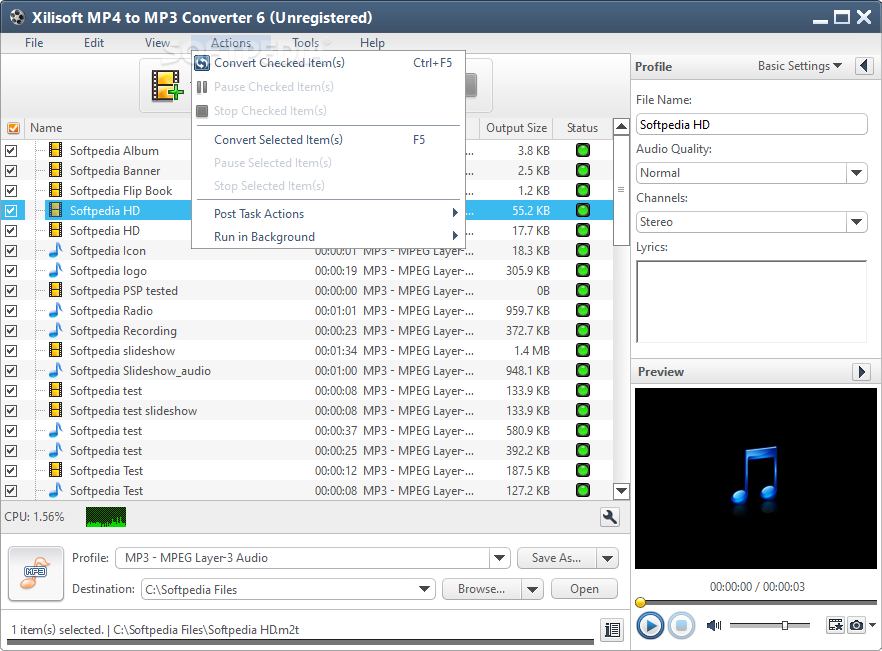Click the Status column header
882x651 pixels.
click(x=582, y=128)
